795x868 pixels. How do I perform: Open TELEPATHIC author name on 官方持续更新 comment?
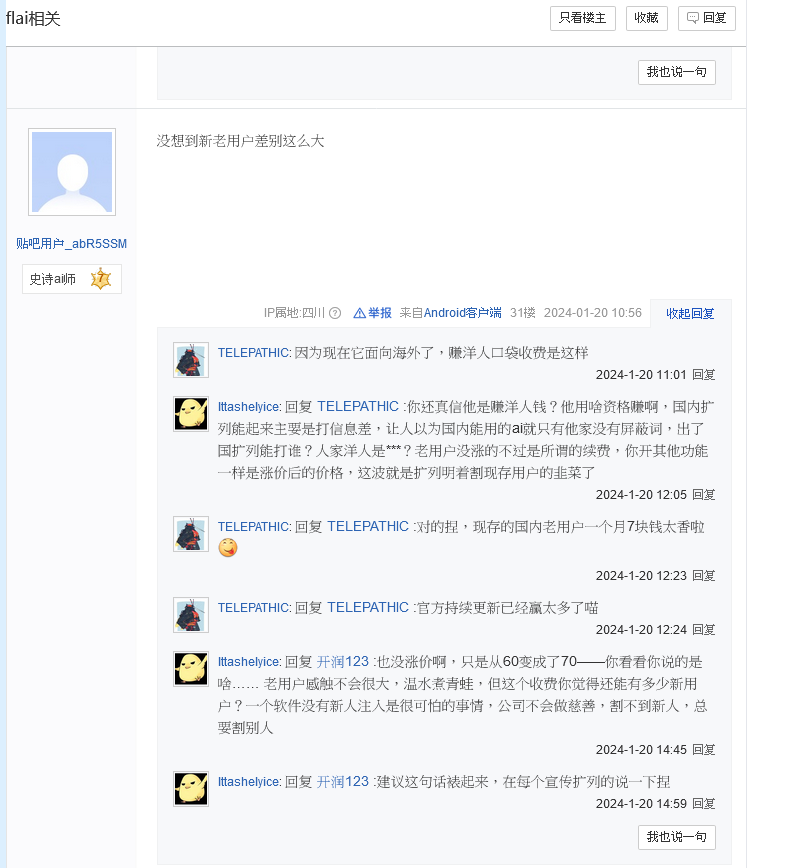tap(254, 608)
